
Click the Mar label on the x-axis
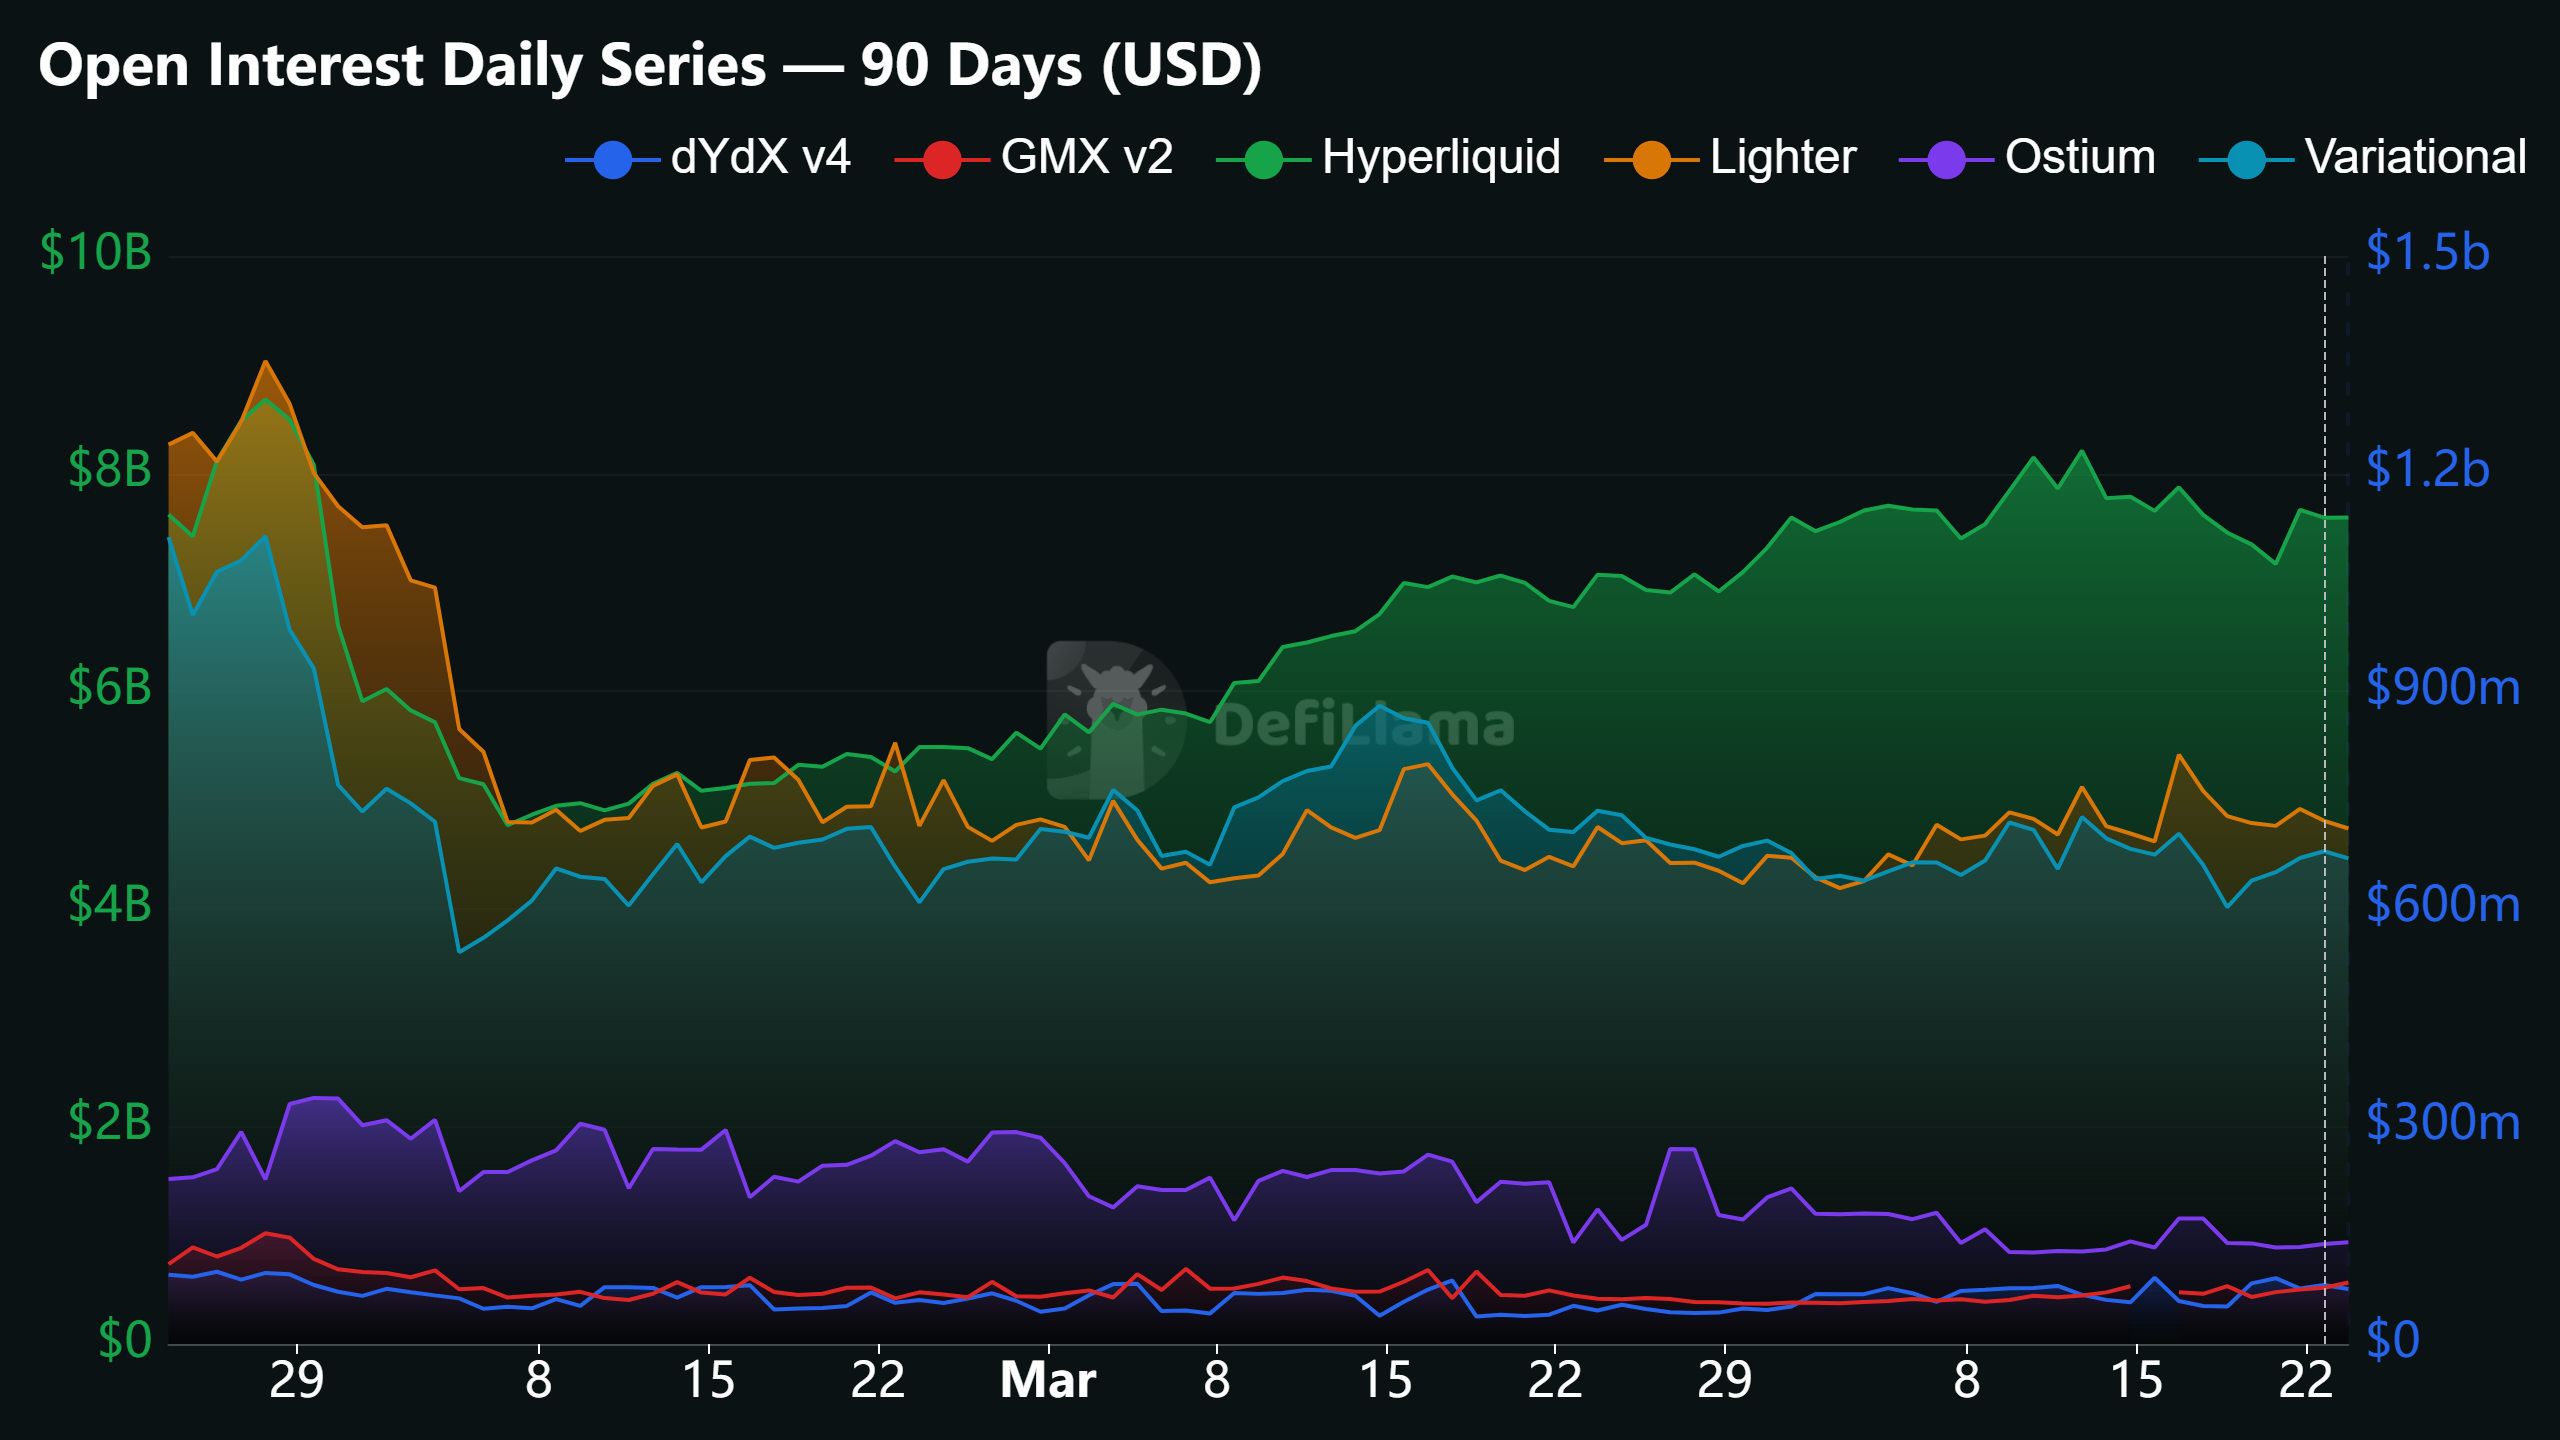point(1047,1380)
